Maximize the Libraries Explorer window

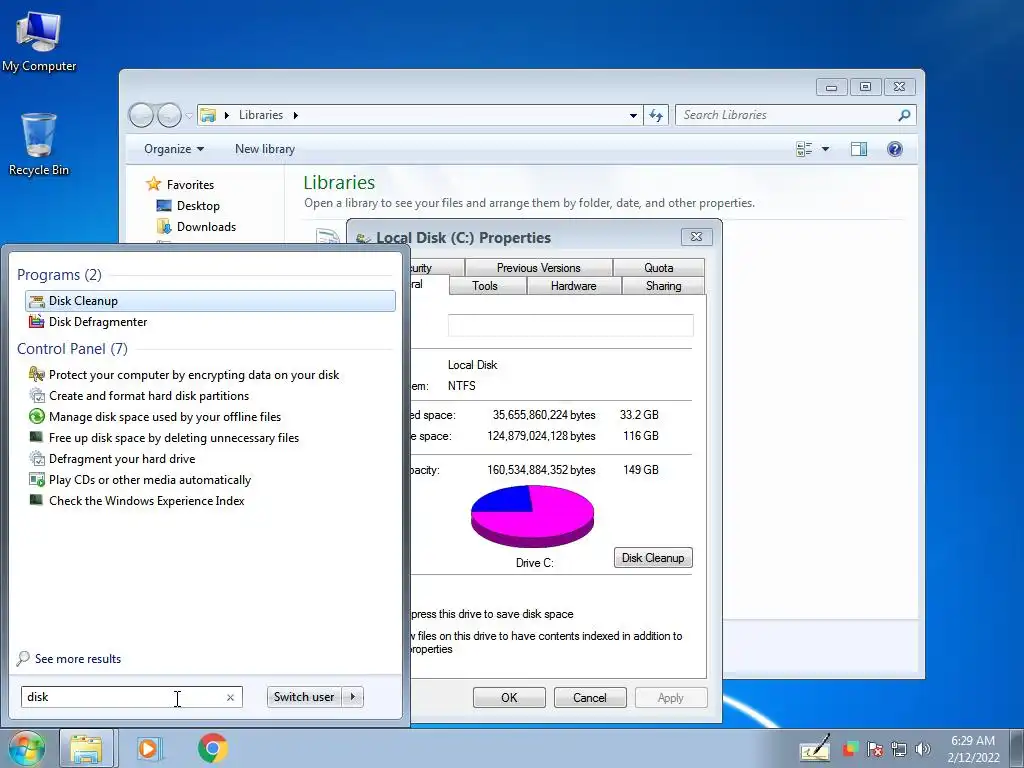(x=865, y=86)
